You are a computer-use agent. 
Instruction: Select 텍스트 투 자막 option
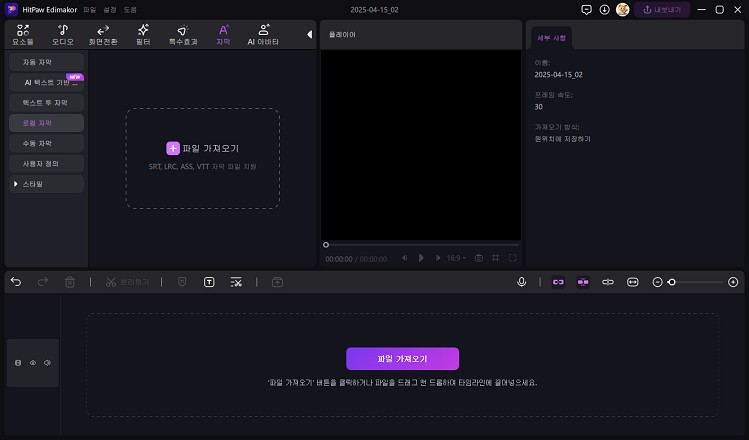point(46,103)
